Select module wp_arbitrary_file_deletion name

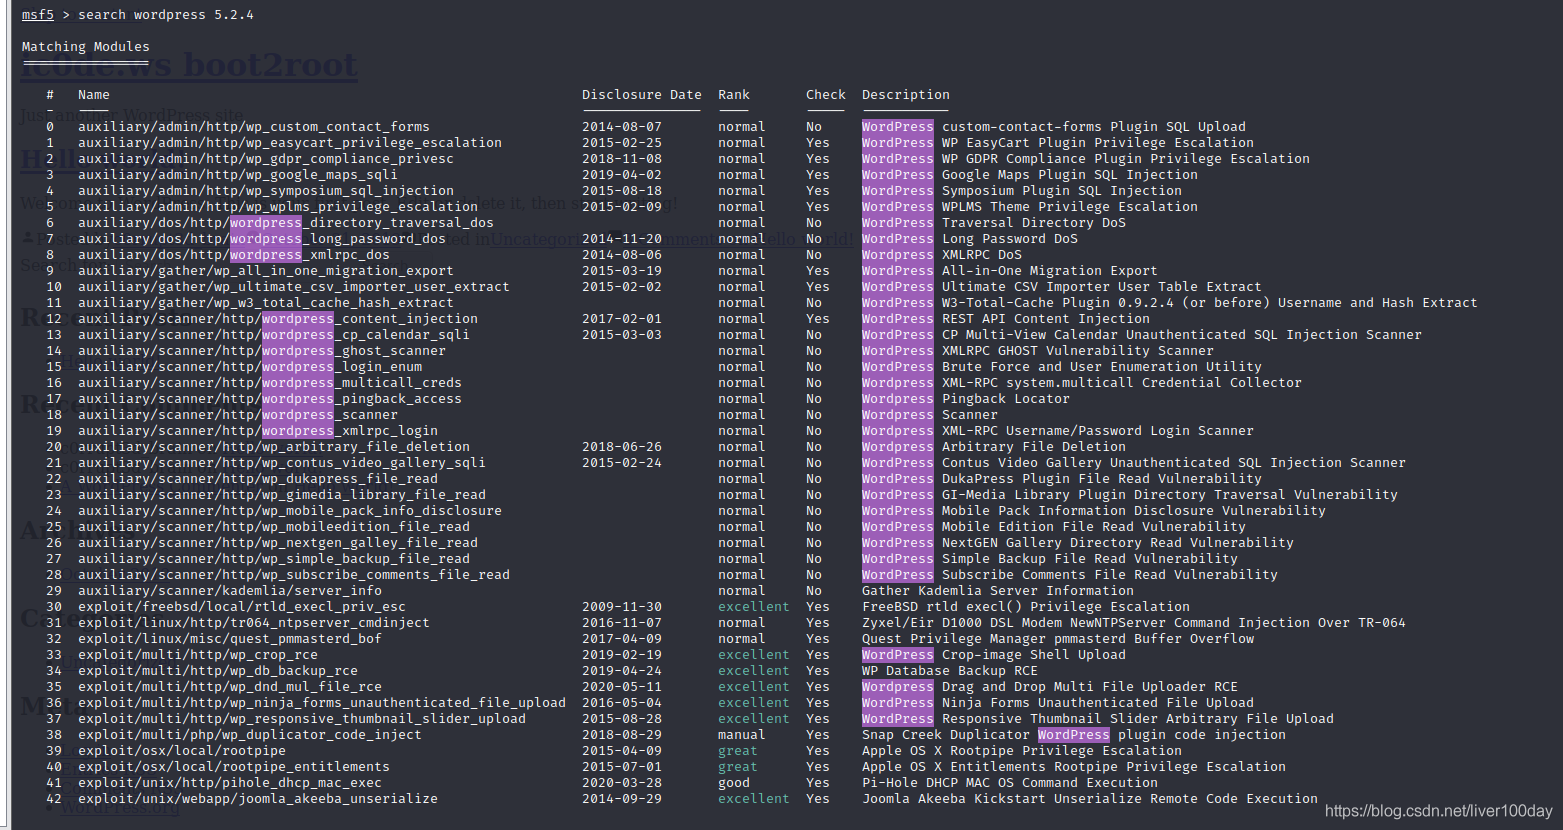tap(274, 447)
